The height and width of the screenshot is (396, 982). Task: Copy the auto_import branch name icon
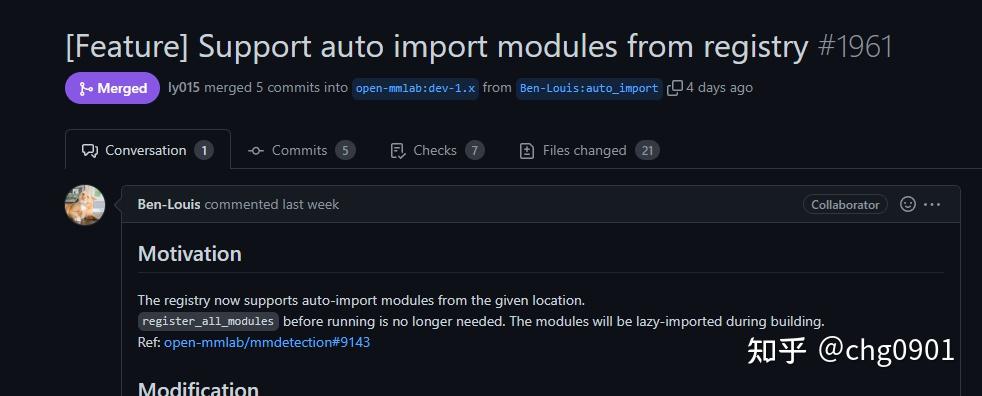point(674,88)
